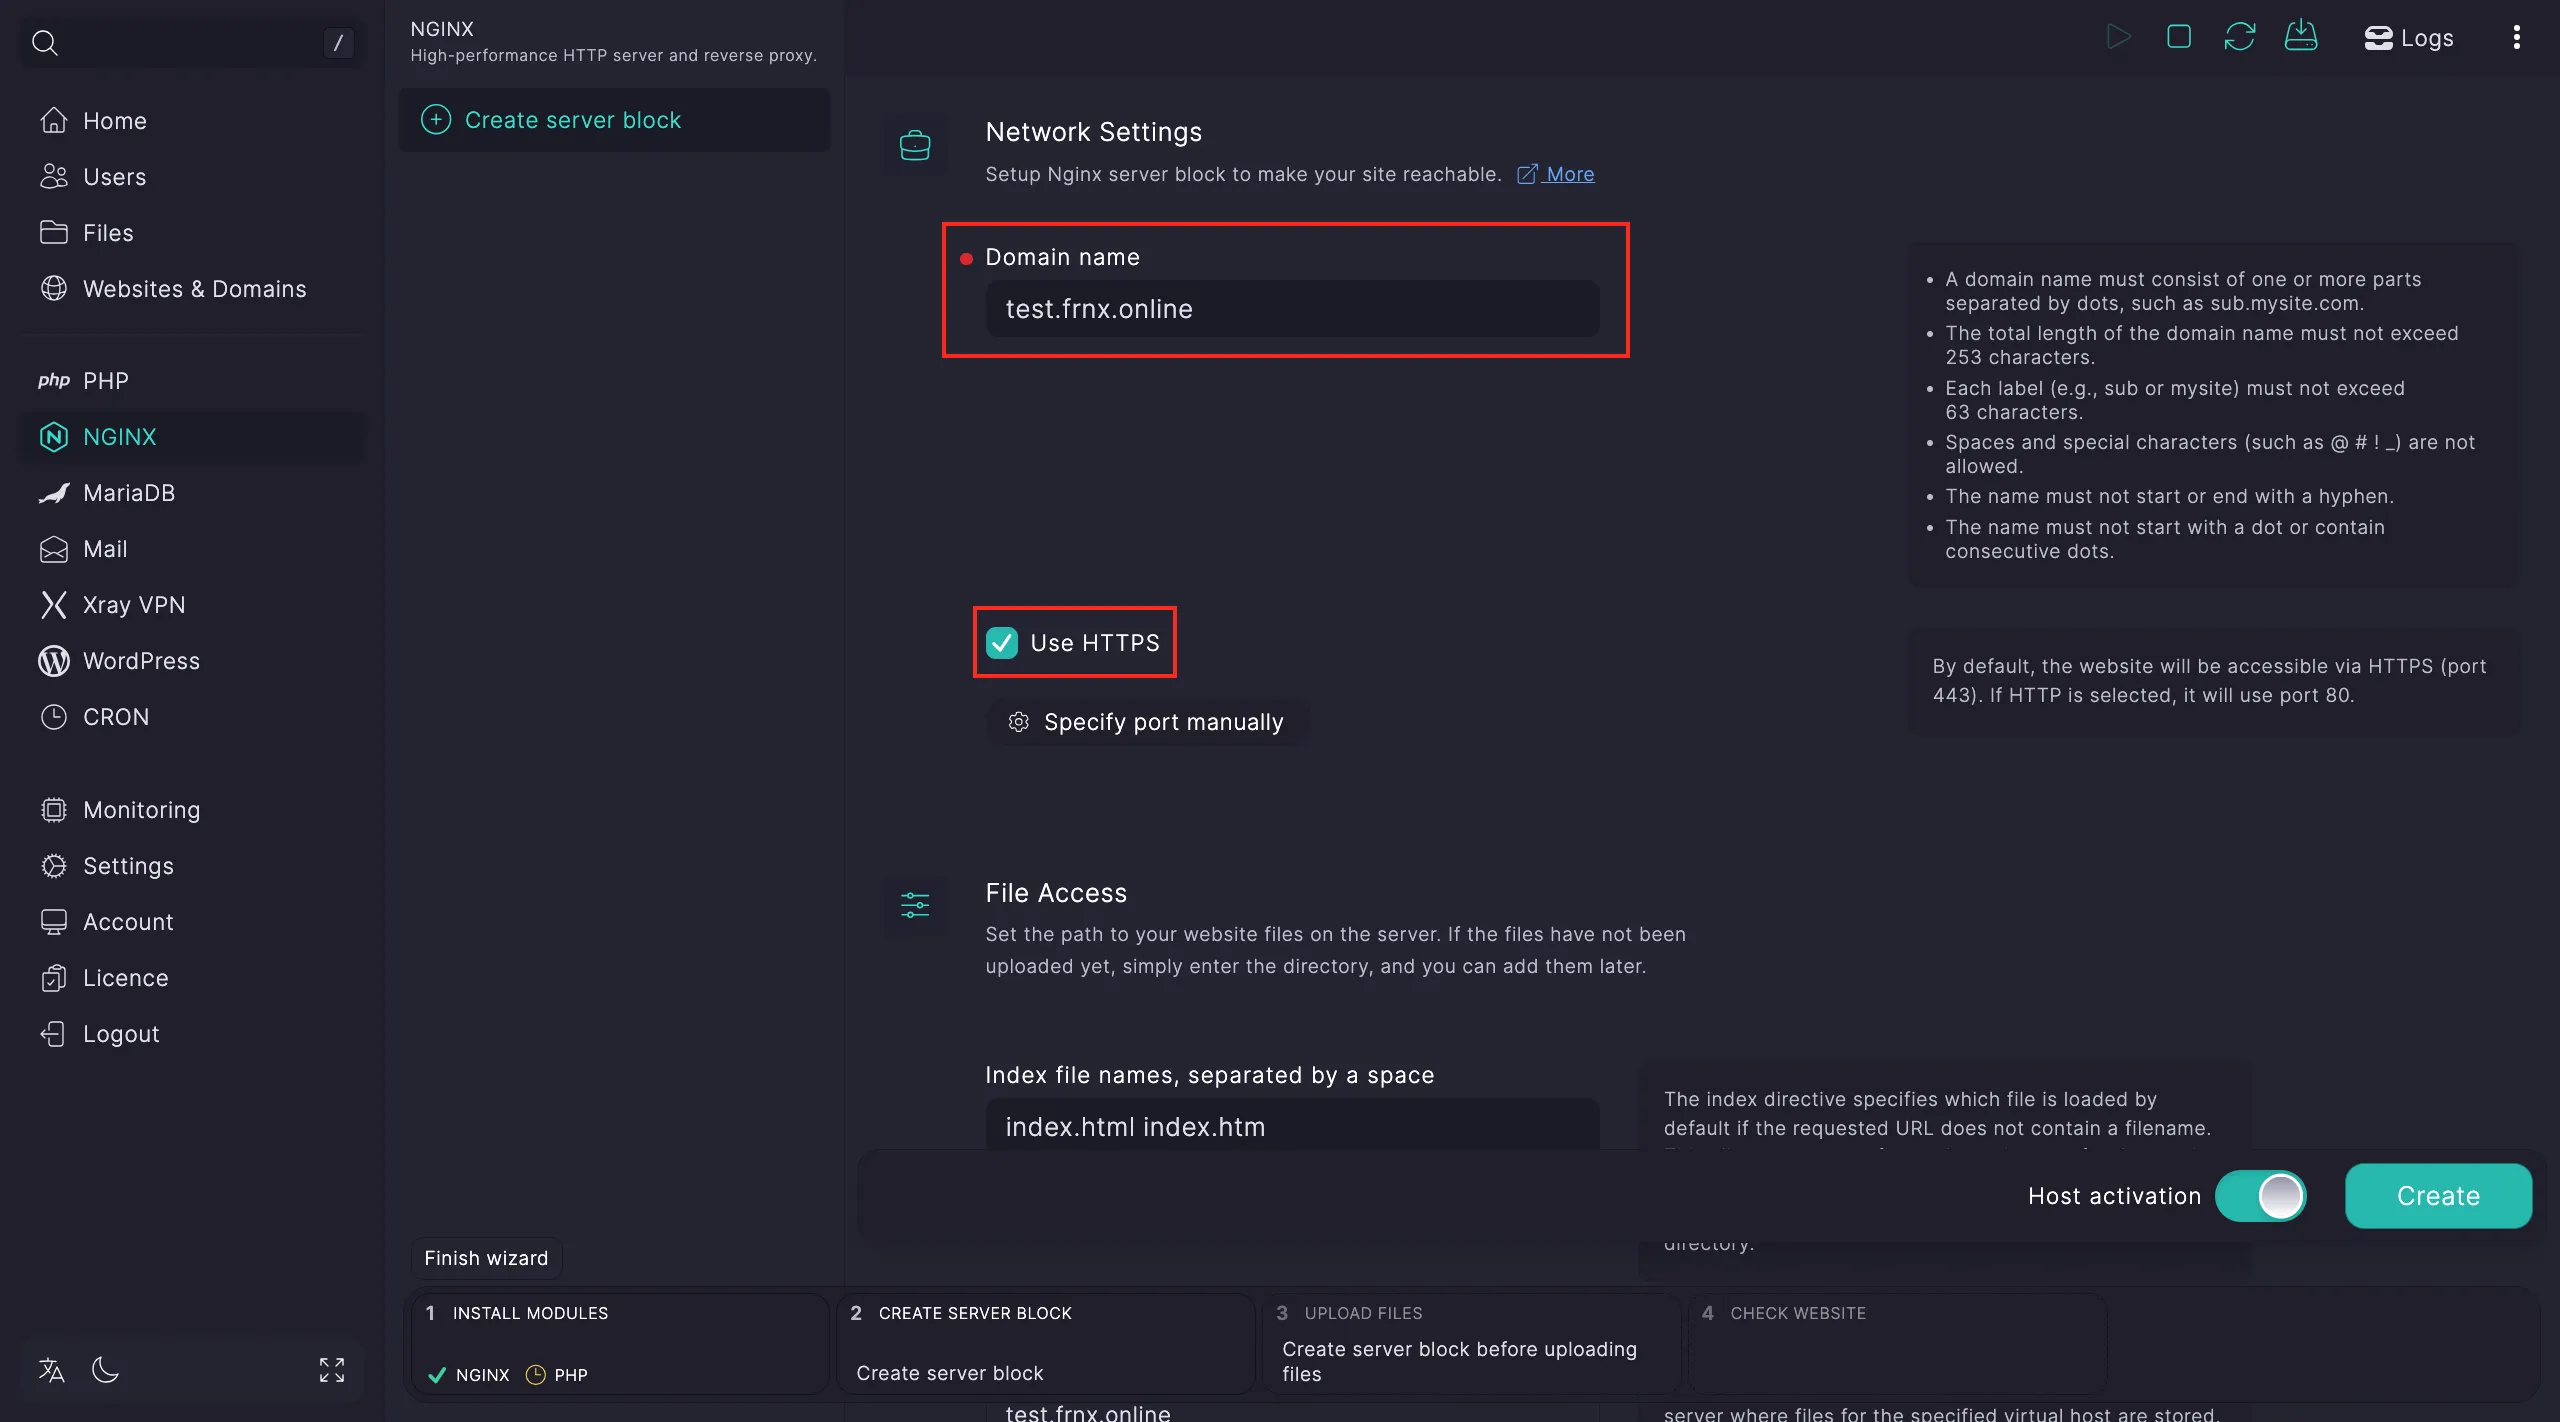Click the gear icon in Specify port manually
The image size is (2560, 1422).
(1019, 722)
